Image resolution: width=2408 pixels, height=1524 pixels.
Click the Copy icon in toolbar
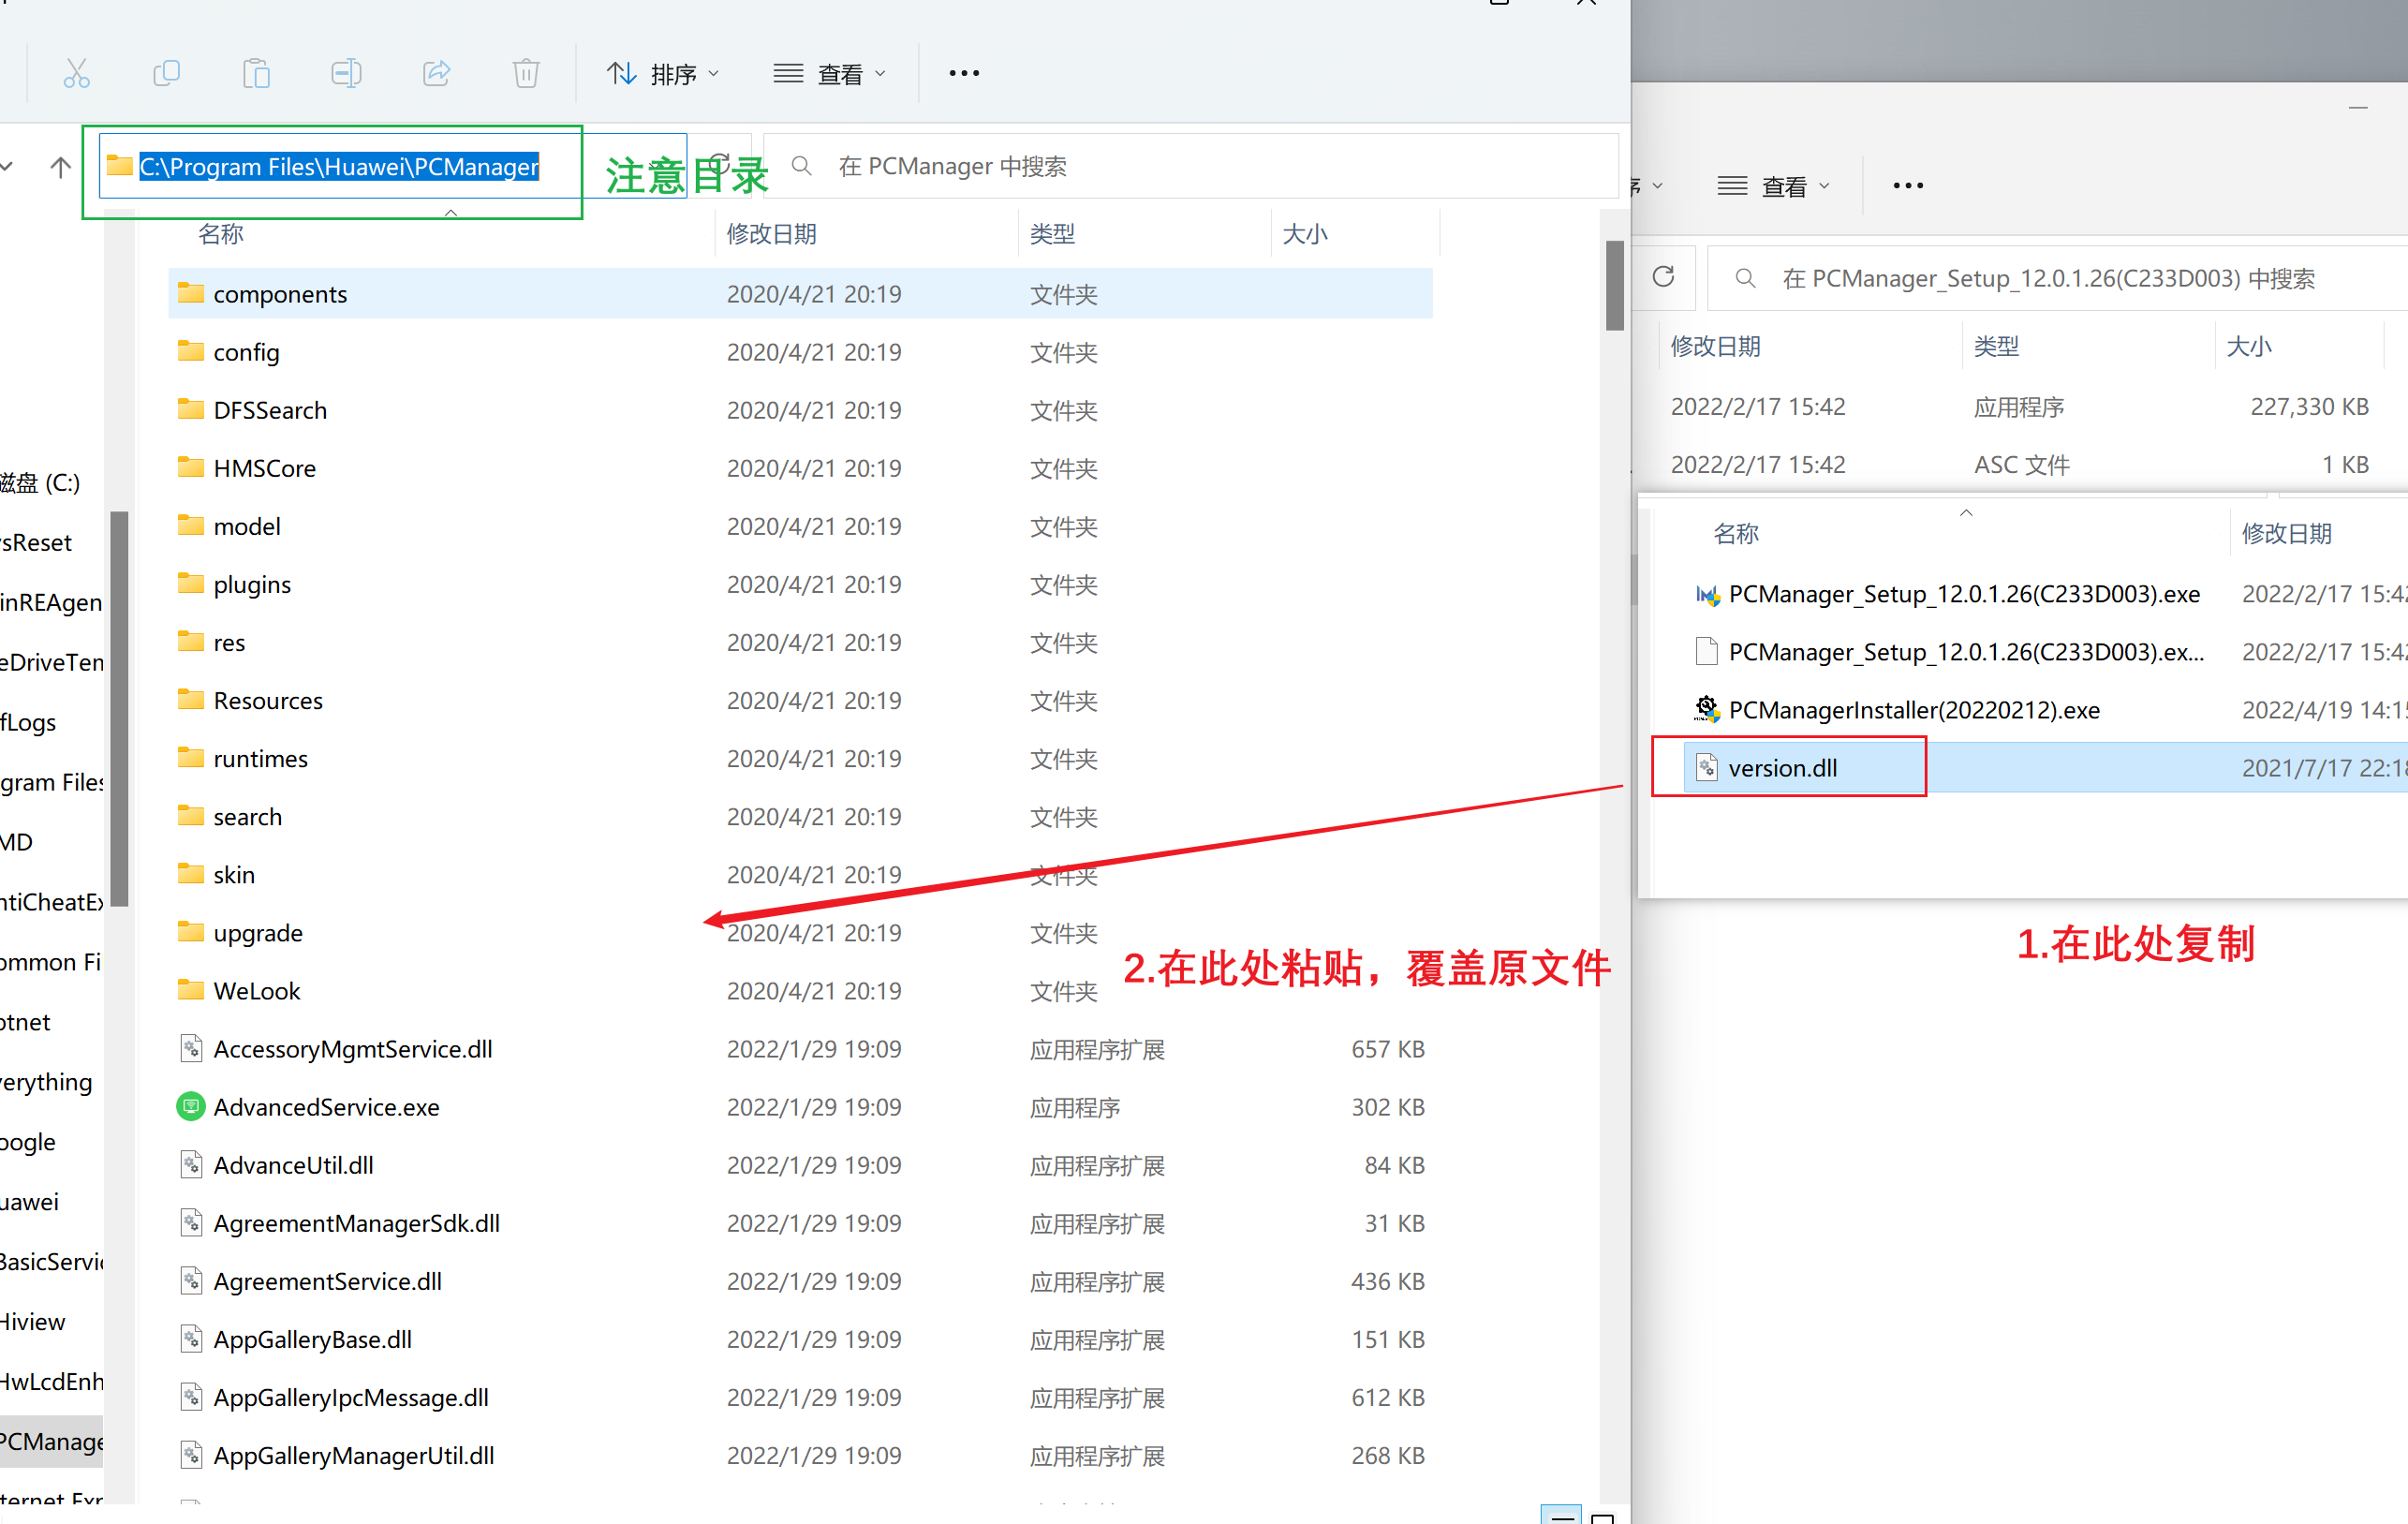(166, 73)
